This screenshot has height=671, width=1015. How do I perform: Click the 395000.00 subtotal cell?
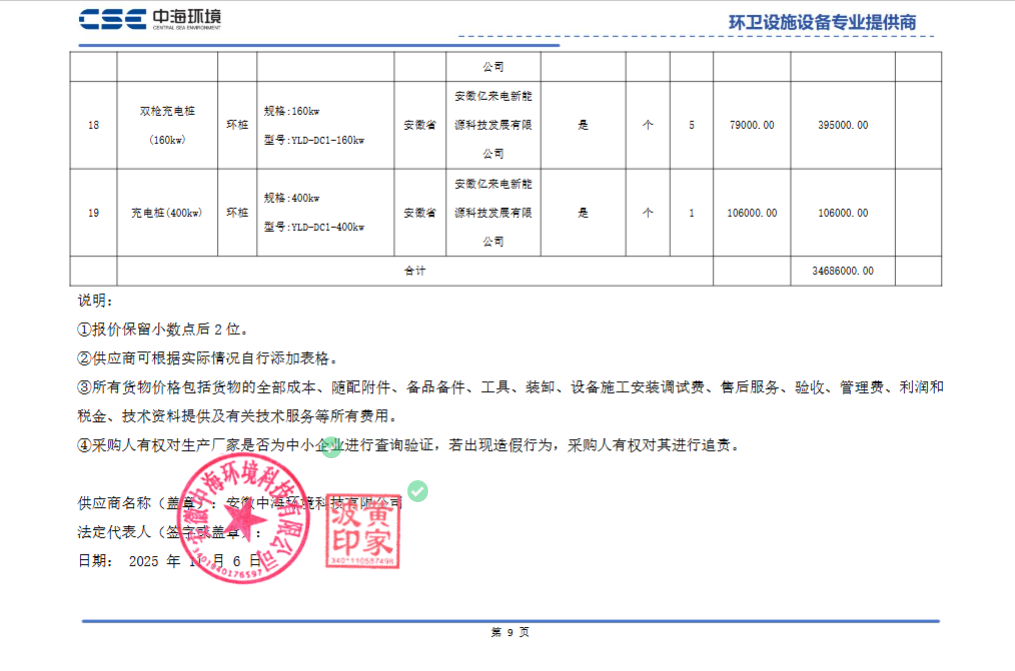pos(842,125)
